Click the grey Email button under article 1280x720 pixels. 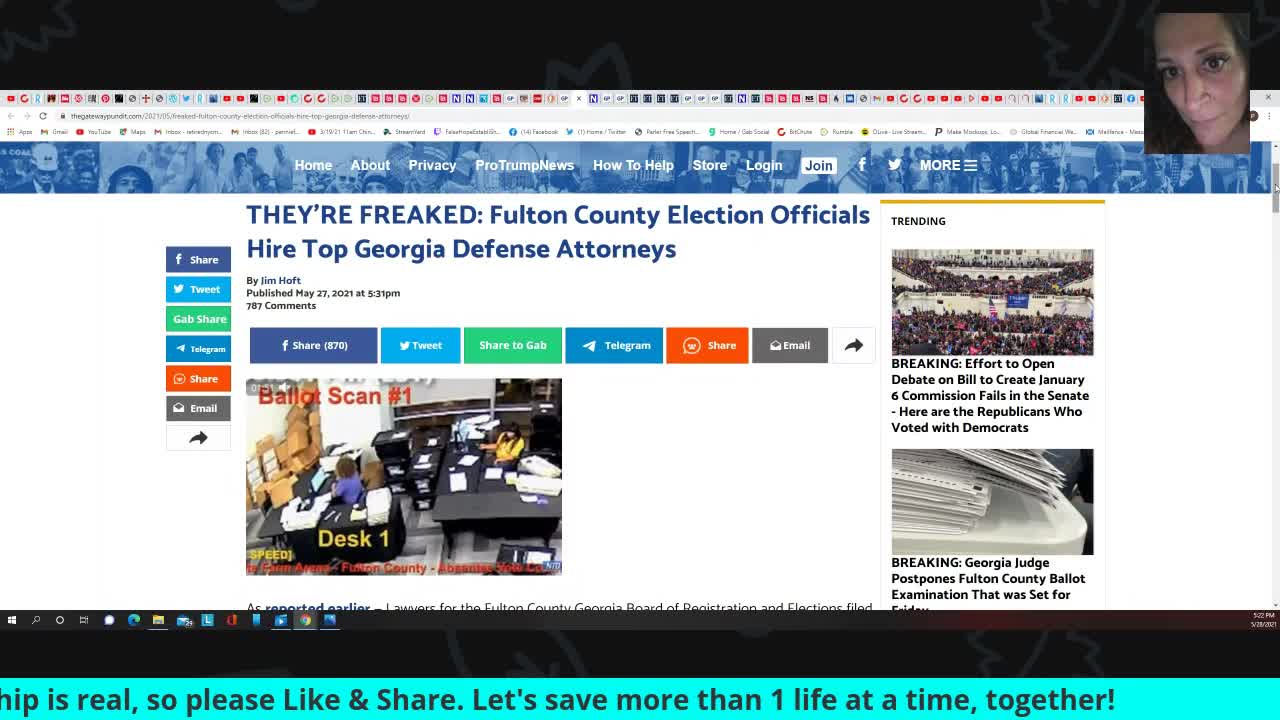(790, 345)
